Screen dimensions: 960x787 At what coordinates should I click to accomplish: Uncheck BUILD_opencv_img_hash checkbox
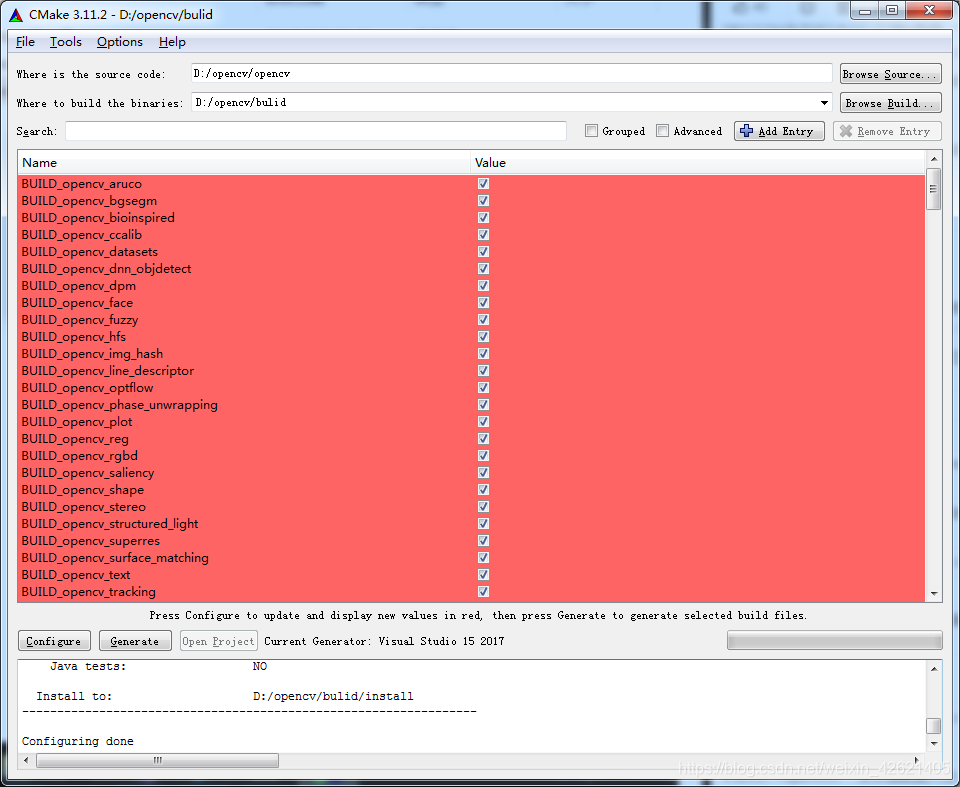(483, 353)
